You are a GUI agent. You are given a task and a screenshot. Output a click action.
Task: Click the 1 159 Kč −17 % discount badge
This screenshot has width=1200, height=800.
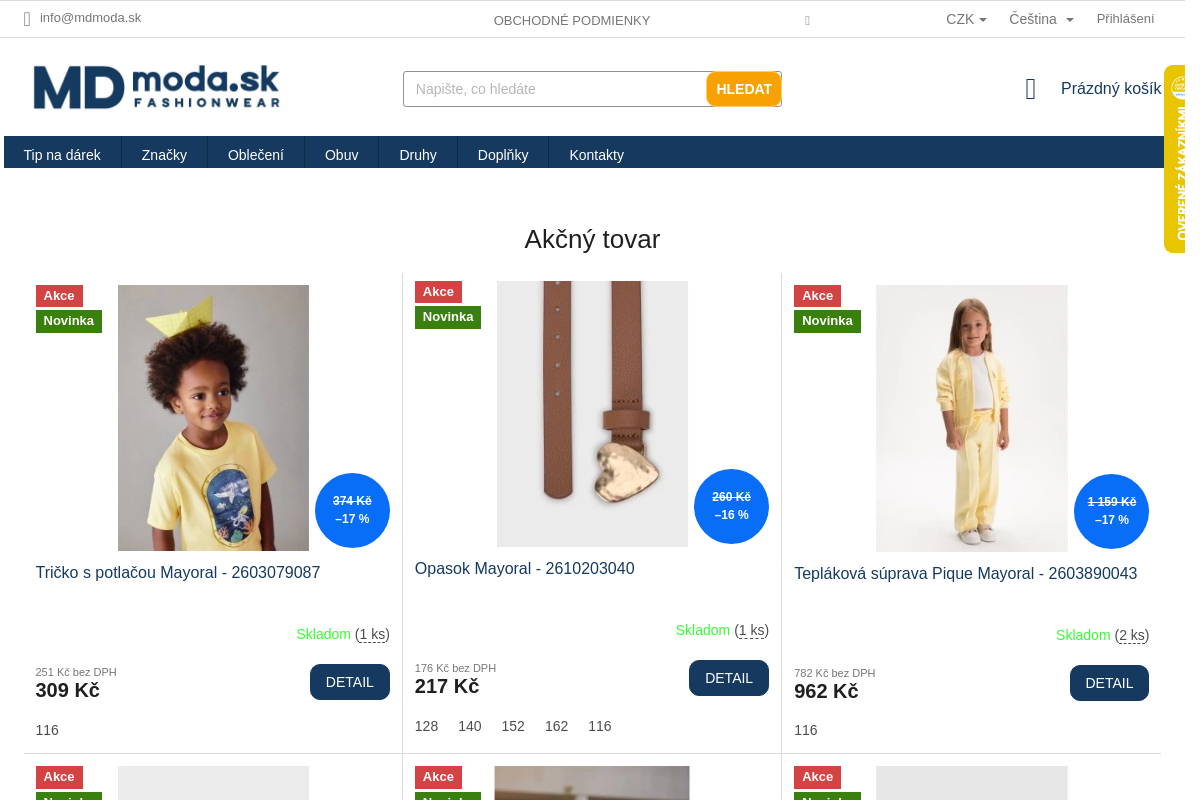coord(1111,511)
